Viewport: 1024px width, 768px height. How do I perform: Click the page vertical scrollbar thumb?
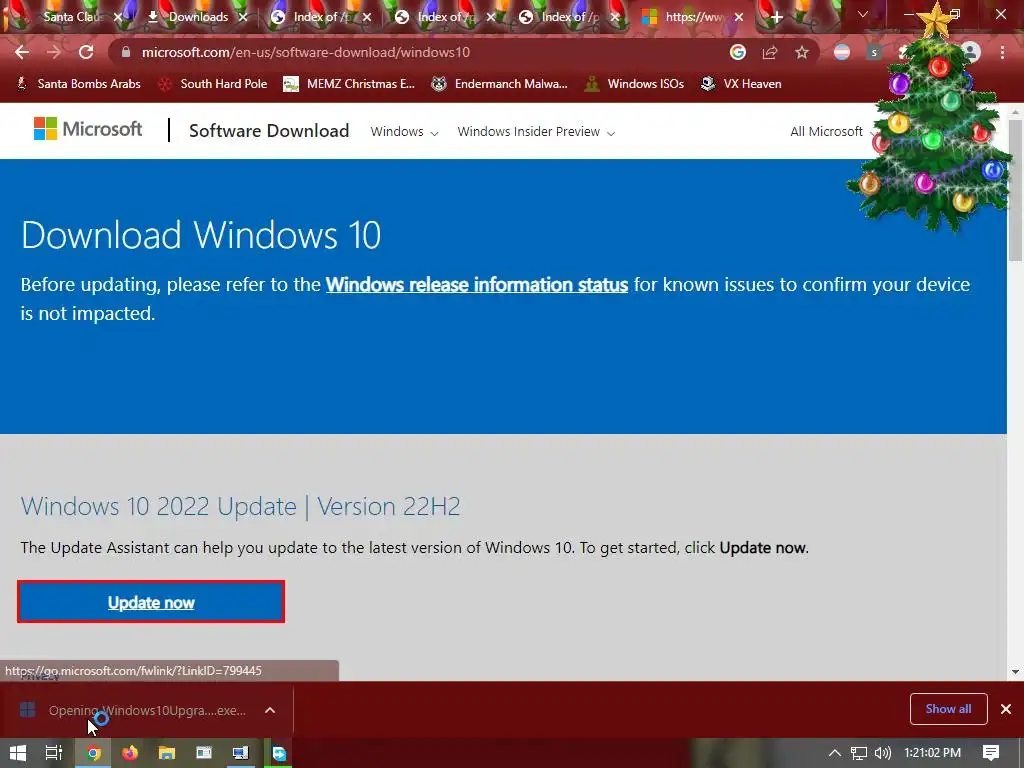1016,191
